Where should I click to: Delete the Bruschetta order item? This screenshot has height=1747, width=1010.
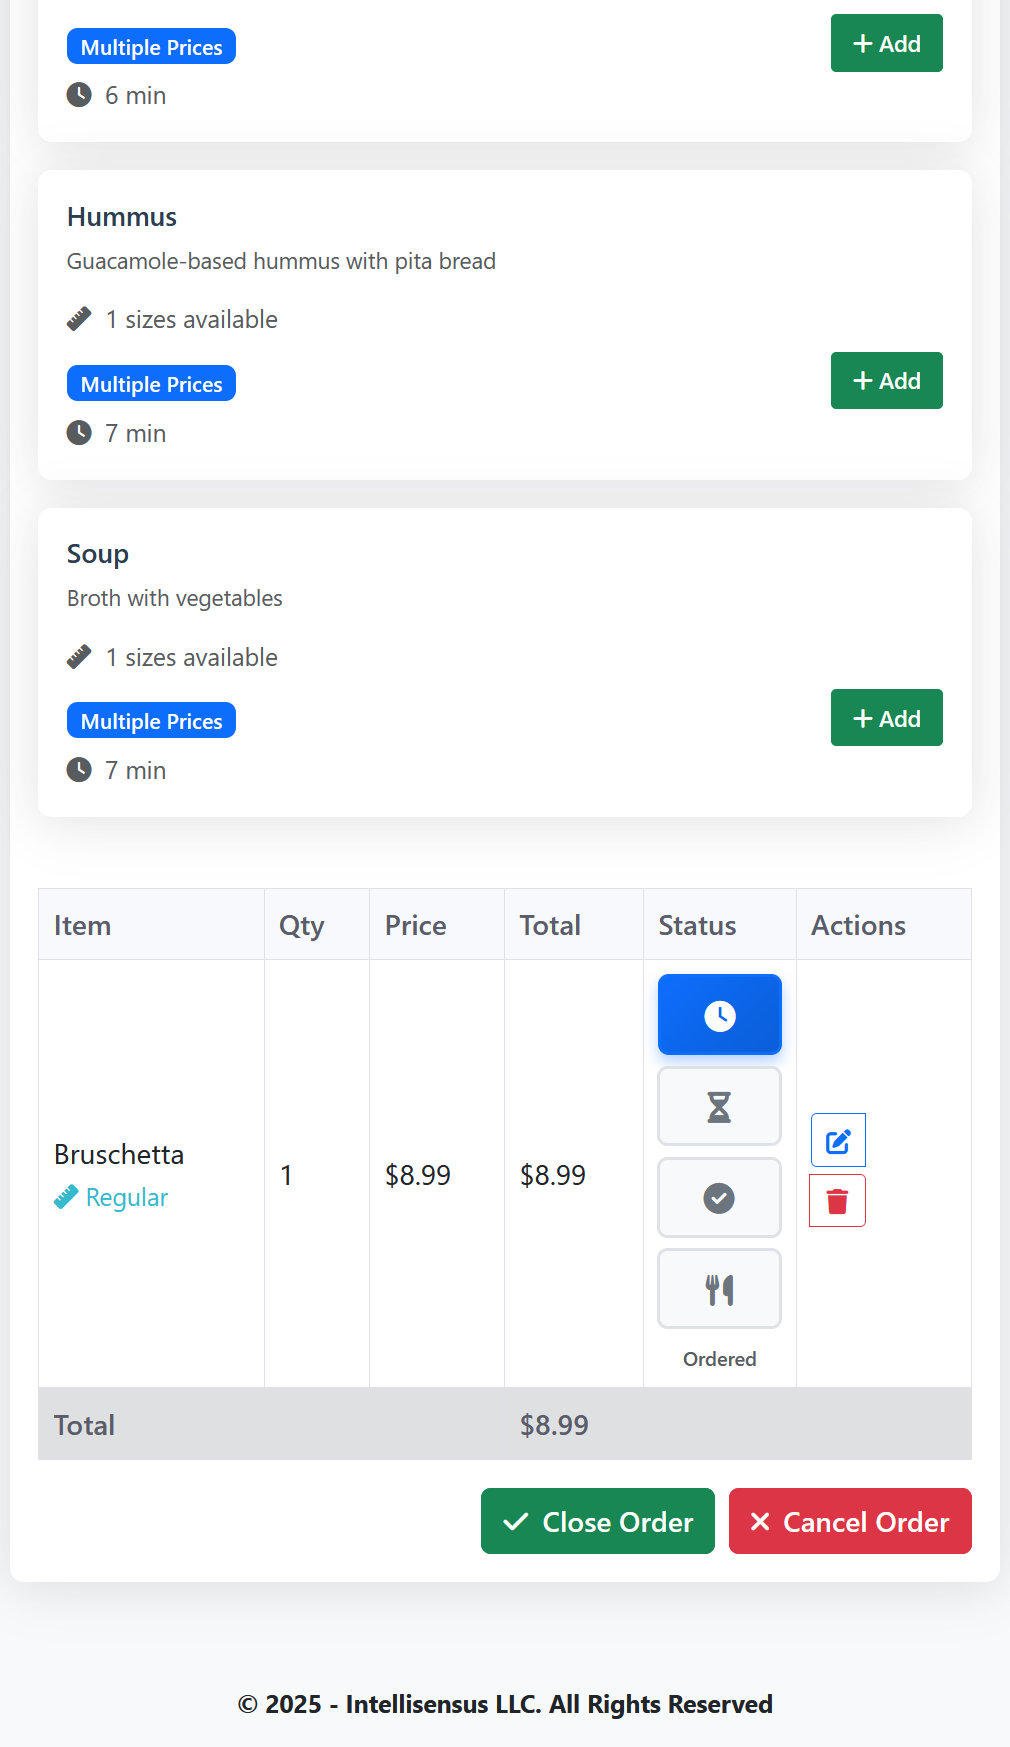click(x=838, y=1201)
